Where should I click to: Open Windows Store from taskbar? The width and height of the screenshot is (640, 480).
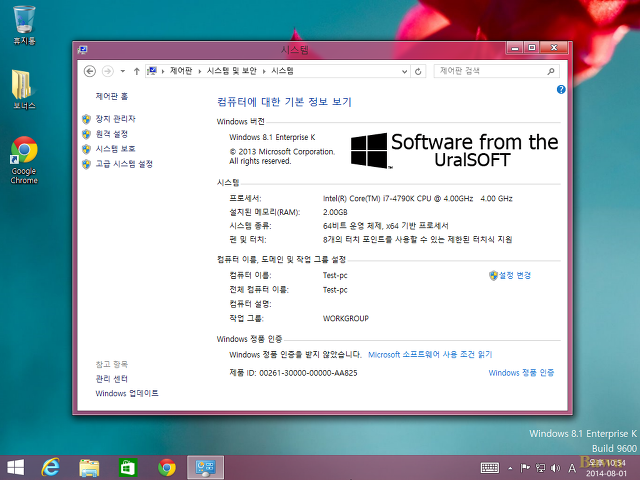128,467
